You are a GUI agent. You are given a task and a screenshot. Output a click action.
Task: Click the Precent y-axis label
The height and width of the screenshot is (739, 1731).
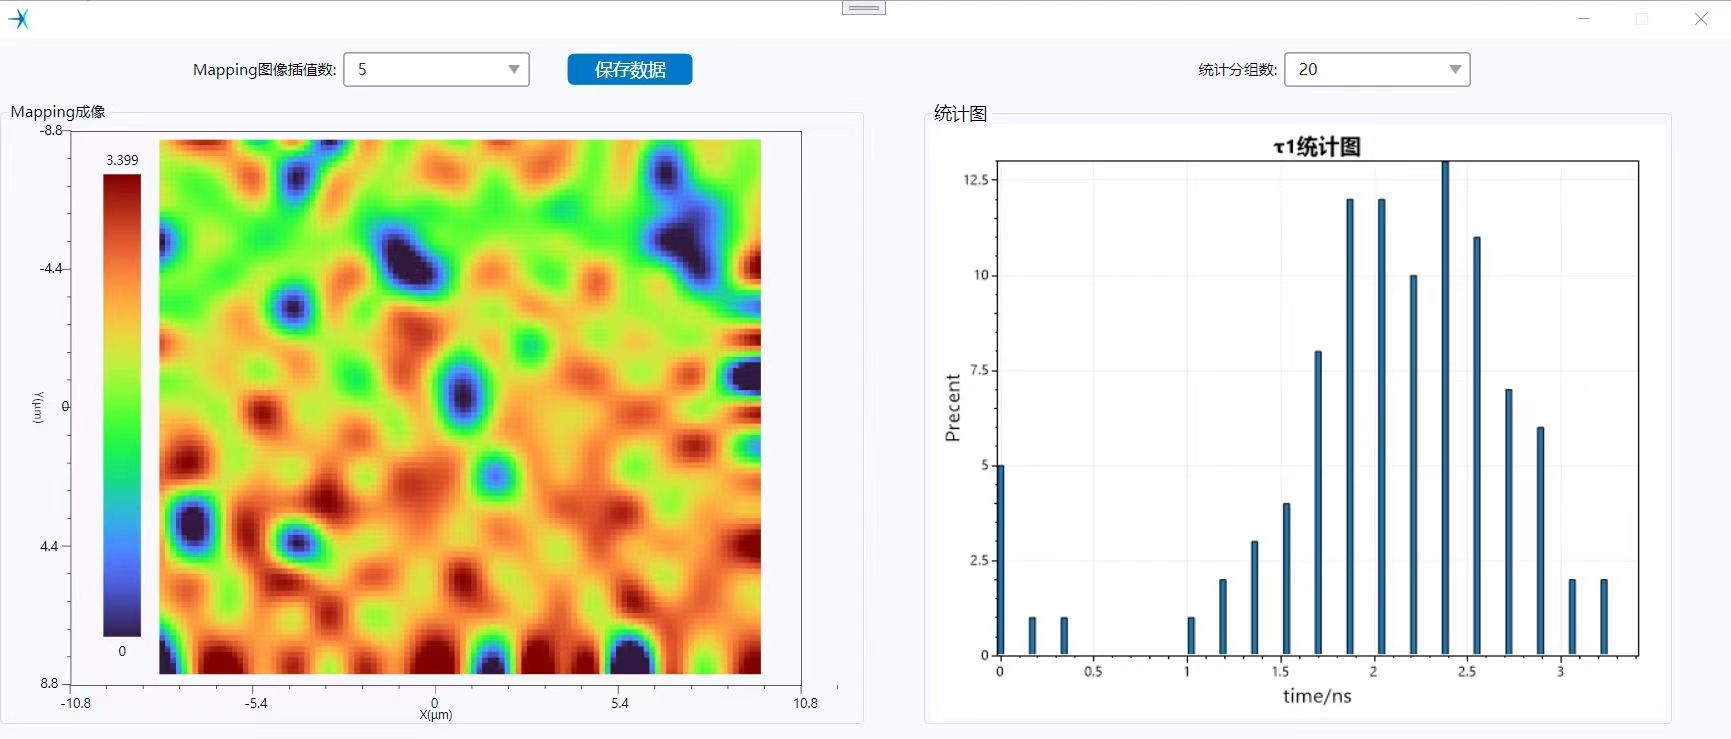tap(952, 408)
